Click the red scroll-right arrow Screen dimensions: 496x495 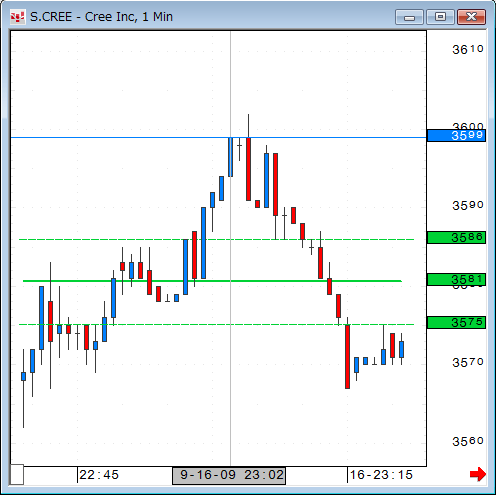[477, 474]
